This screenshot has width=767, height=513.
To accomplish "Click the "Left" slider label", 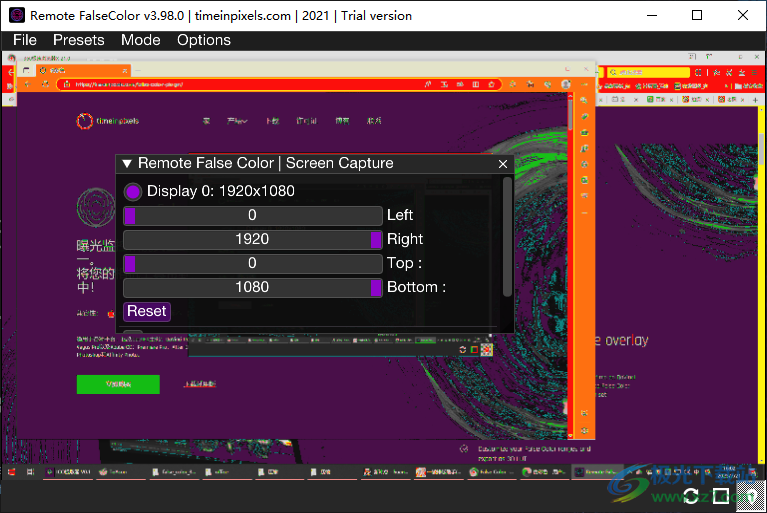I will 400,215.
